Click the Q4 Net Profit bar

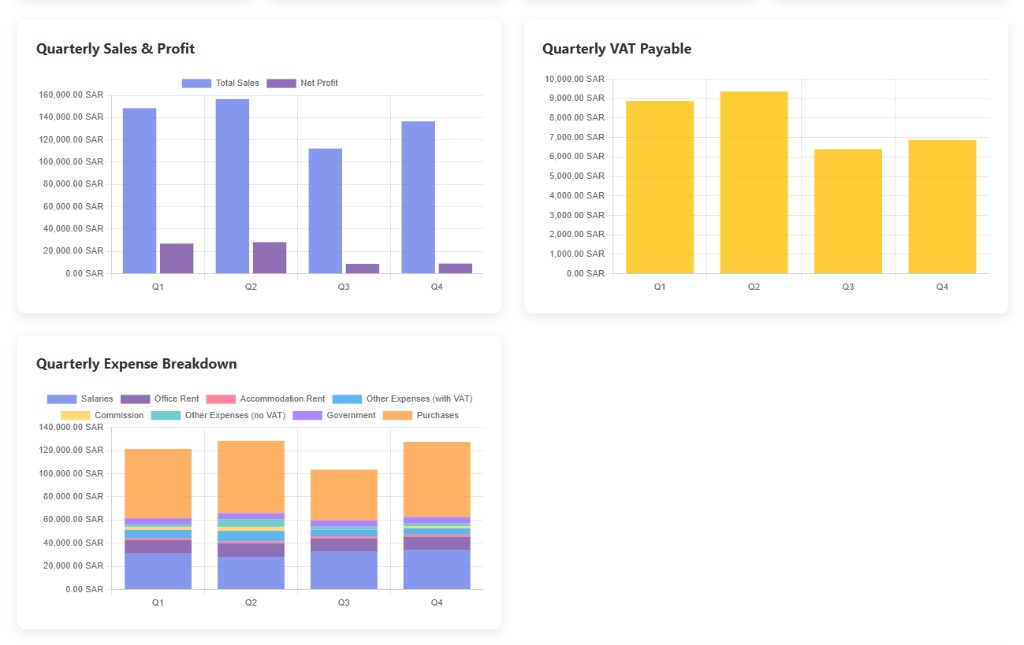click(455, 268)
